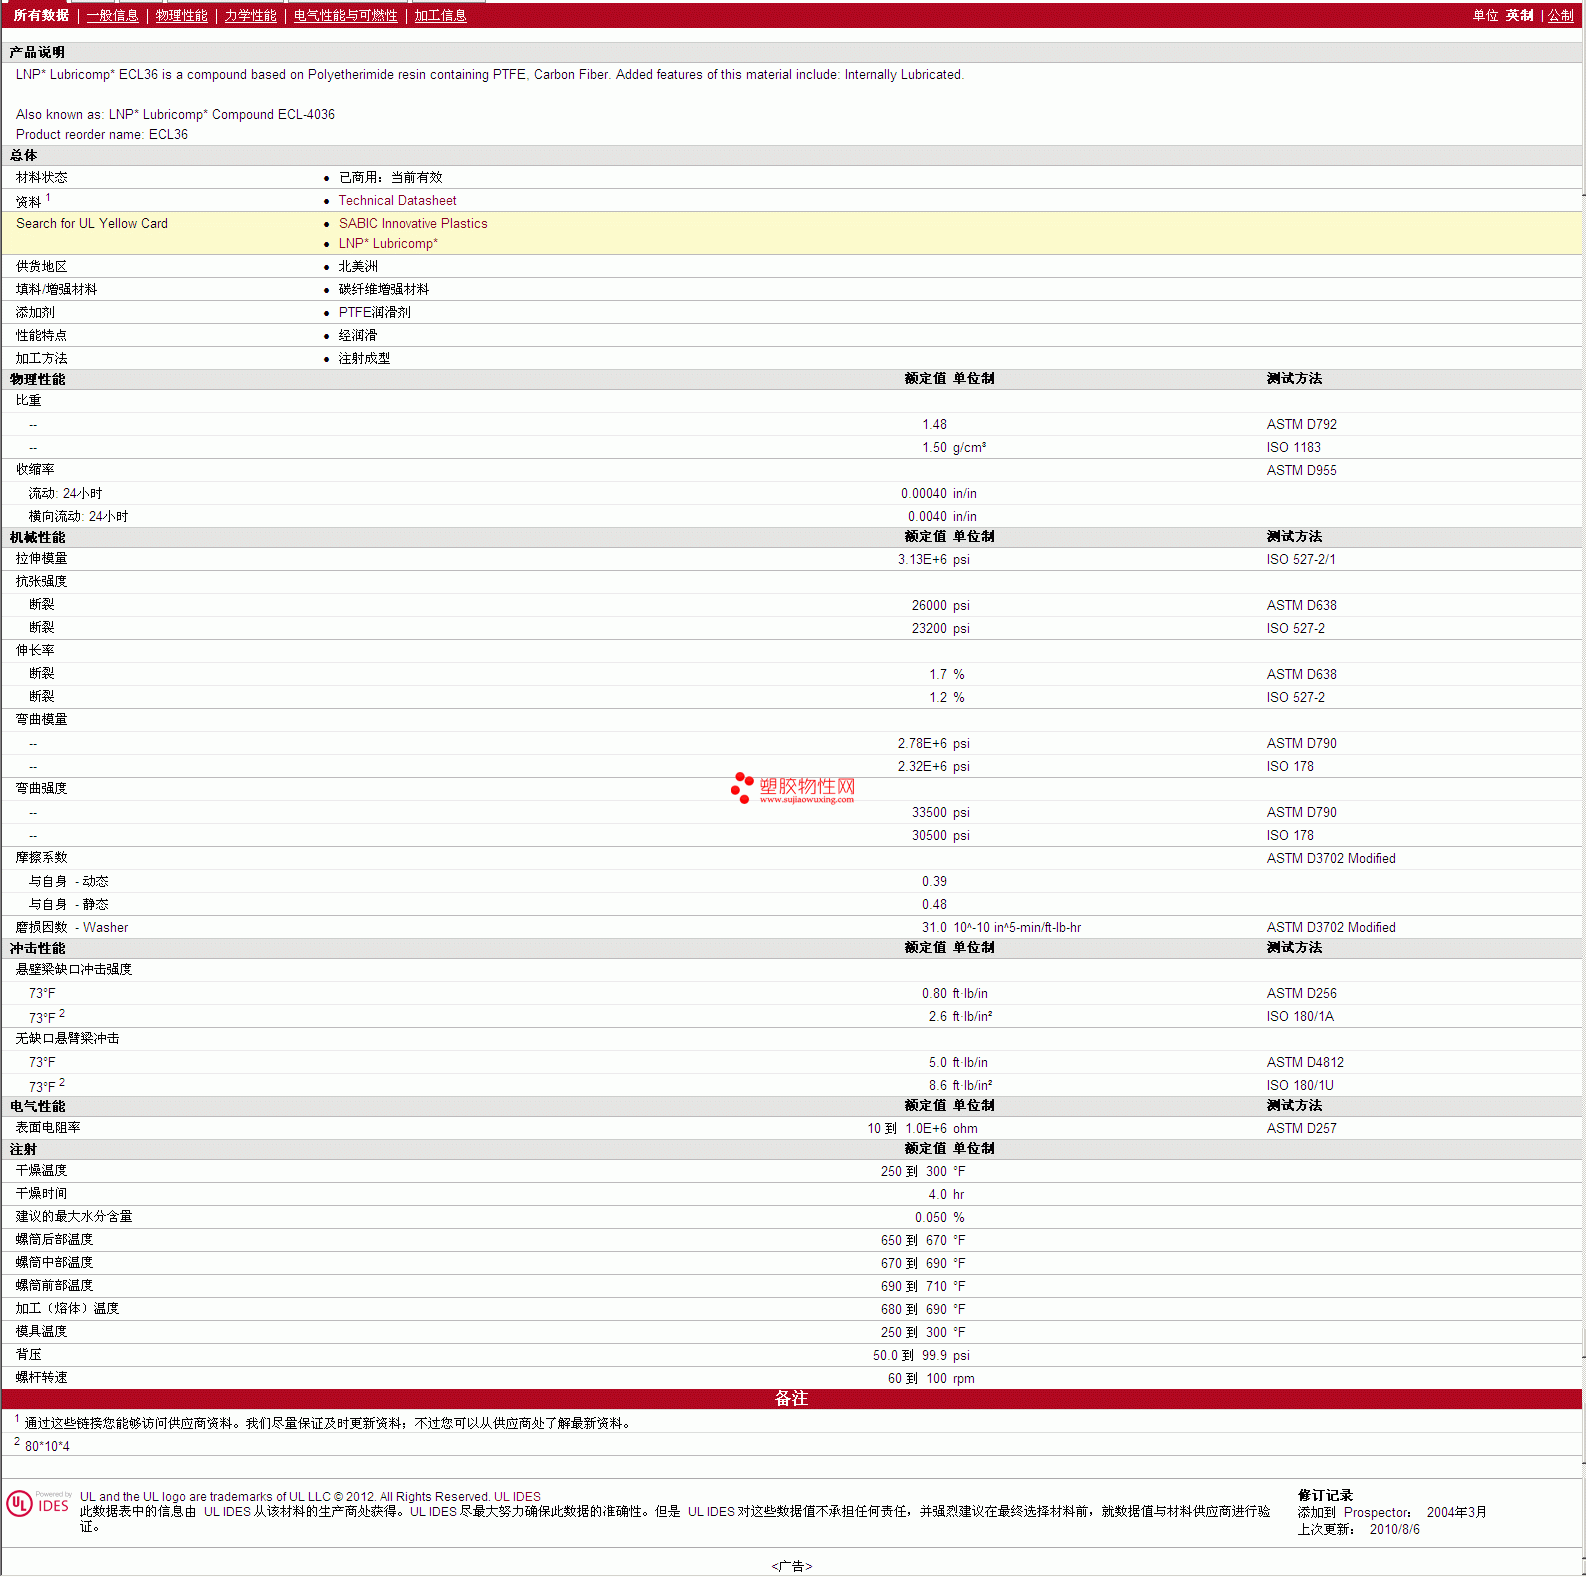Screen dimensions: 1586x1577
Task: Go to the 力学性能 tab
Action: [x=250, y=15]
